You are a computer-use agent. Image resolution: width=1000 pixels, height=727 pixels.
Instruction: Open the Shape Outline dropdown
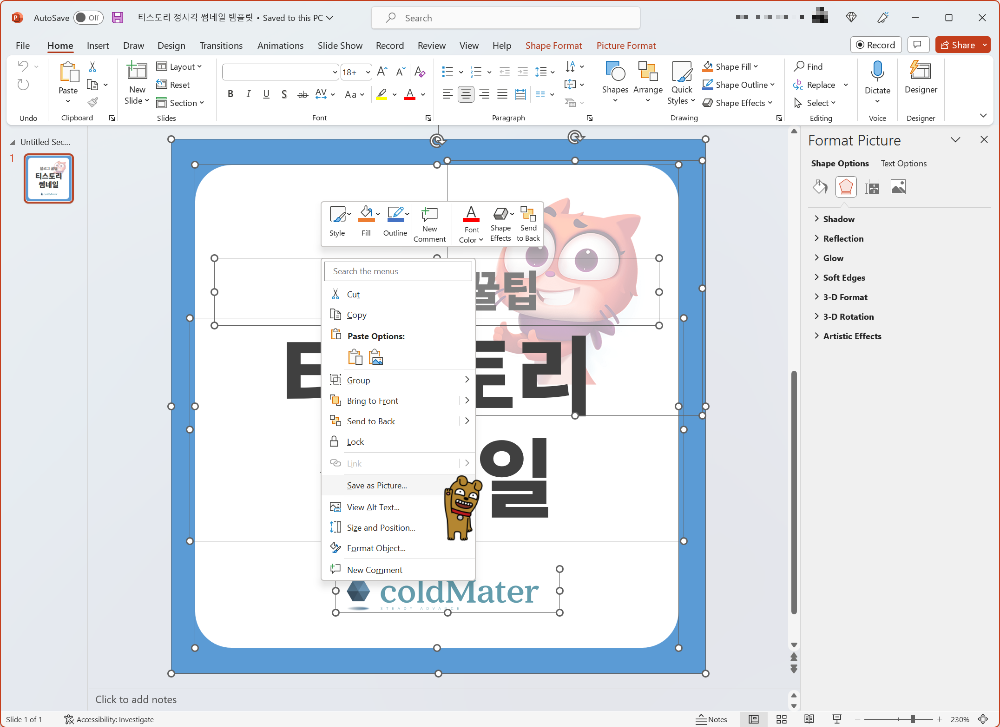[x=737, y=84]
